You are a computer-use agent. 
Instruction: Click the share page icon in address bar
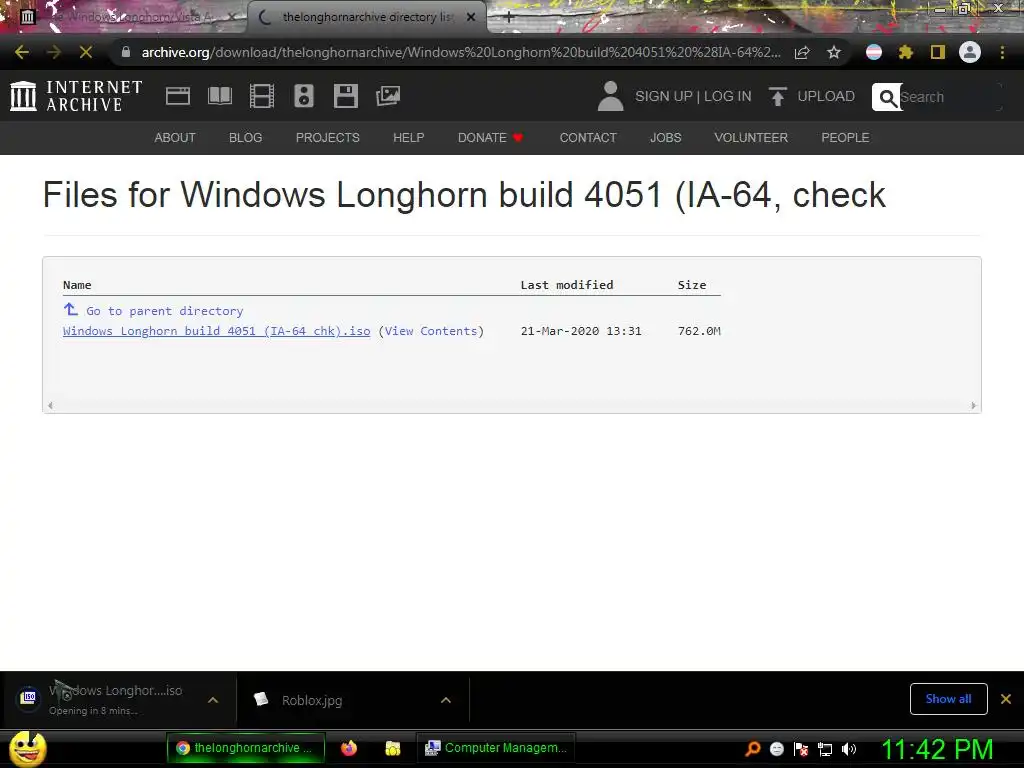click(802, 52)
